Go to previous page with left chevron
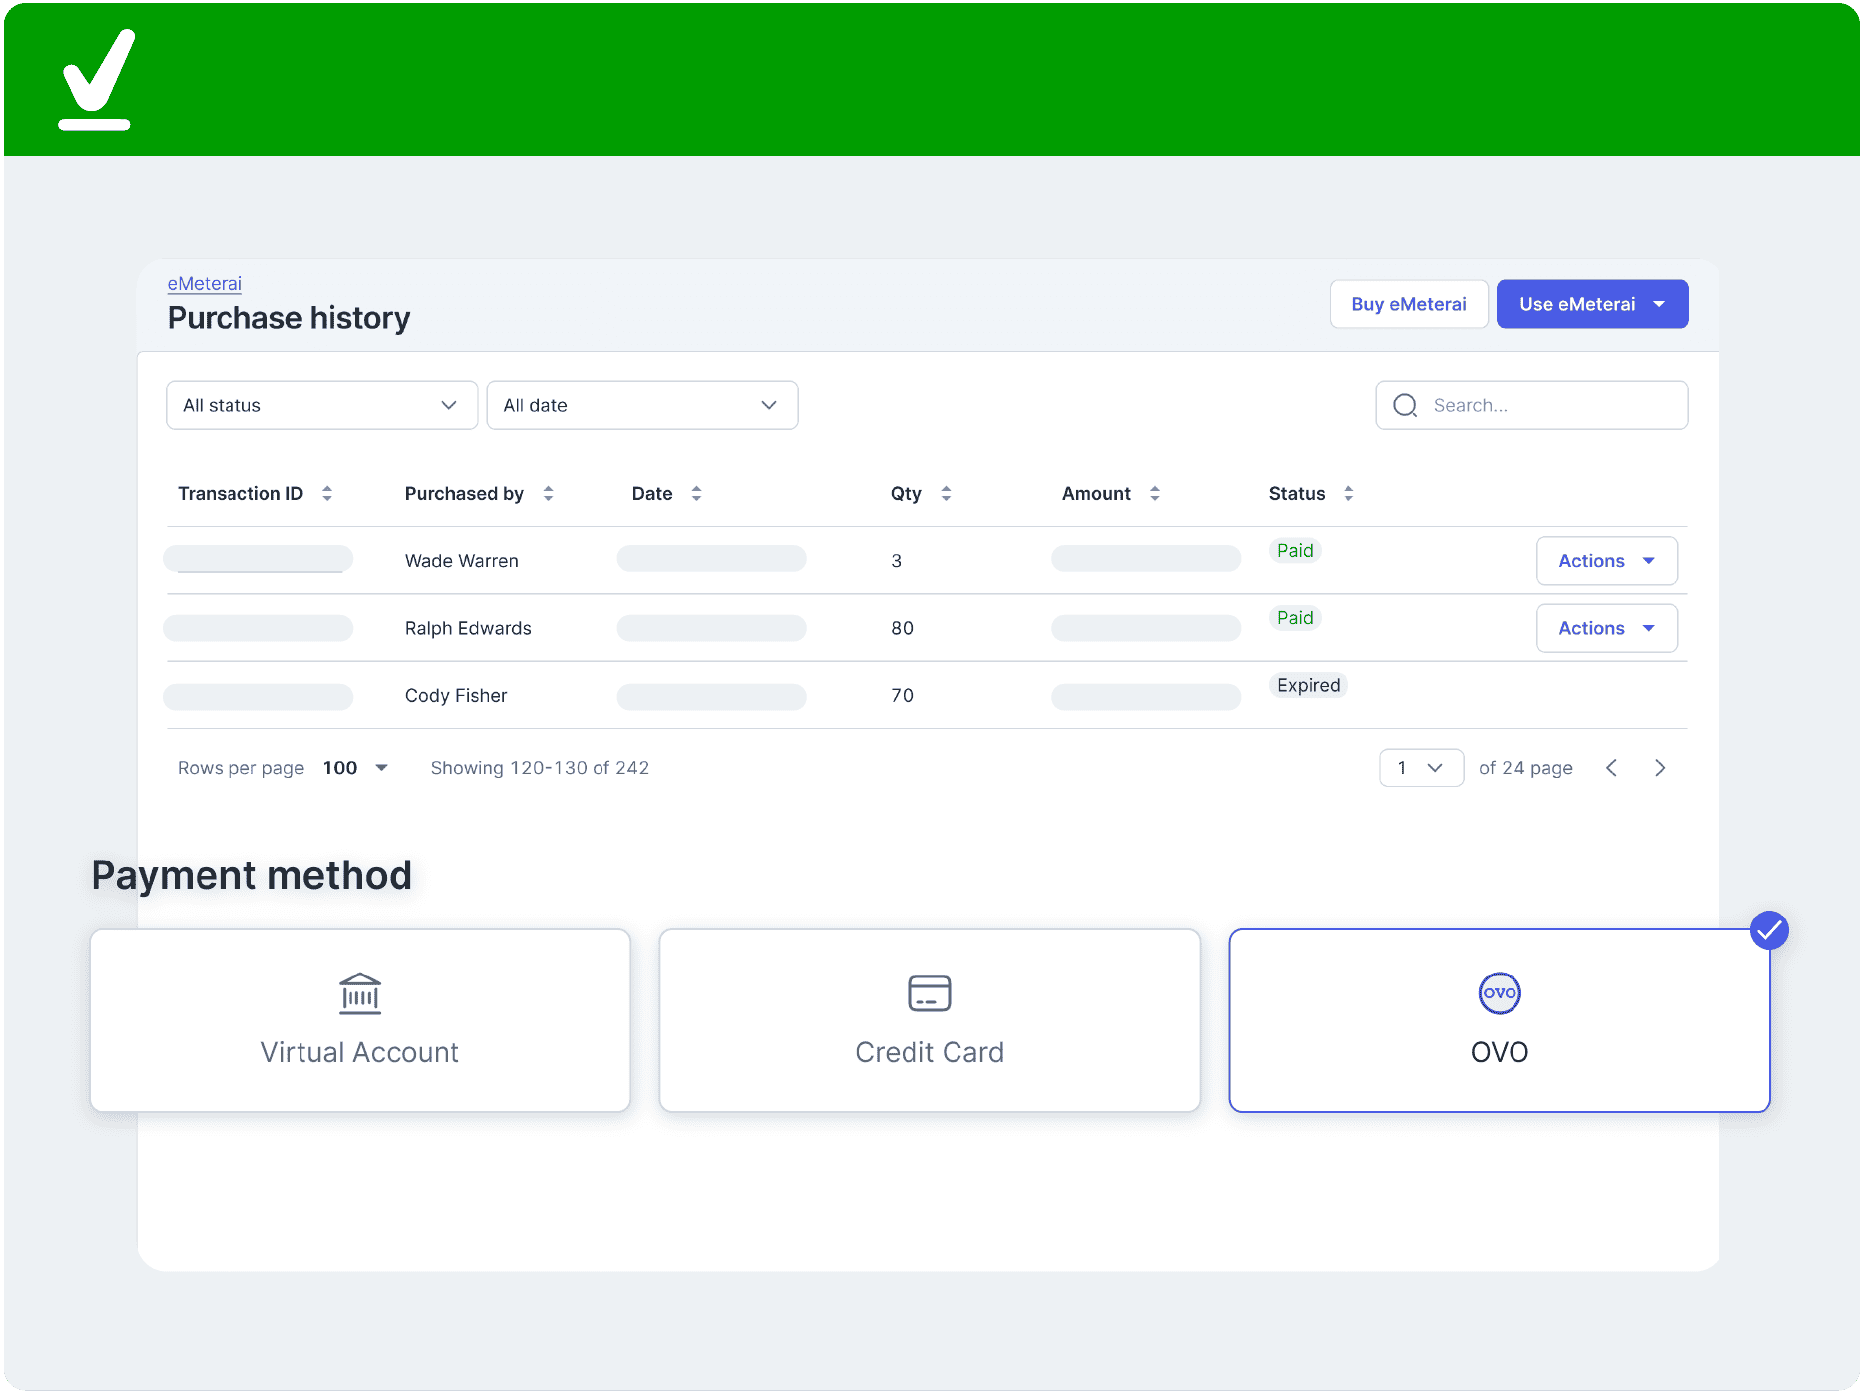The height and width of the screenshot is (1393, 1864). [x=1611, y=768]
